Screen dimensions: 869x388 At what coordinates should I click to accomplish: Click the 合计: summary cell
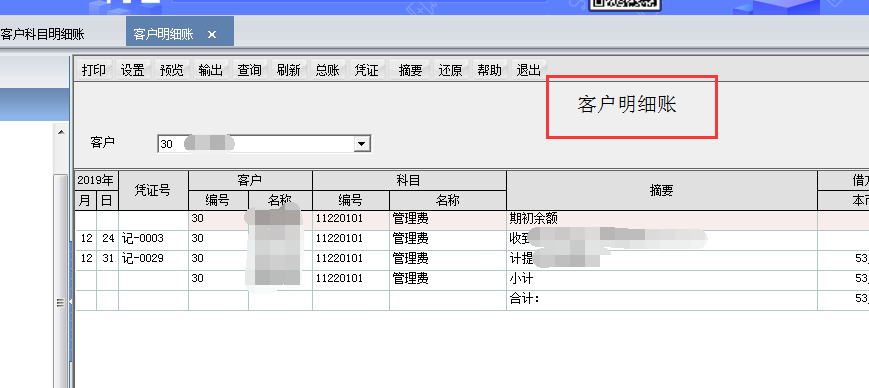pyautogui.click(x=662, y=299)
